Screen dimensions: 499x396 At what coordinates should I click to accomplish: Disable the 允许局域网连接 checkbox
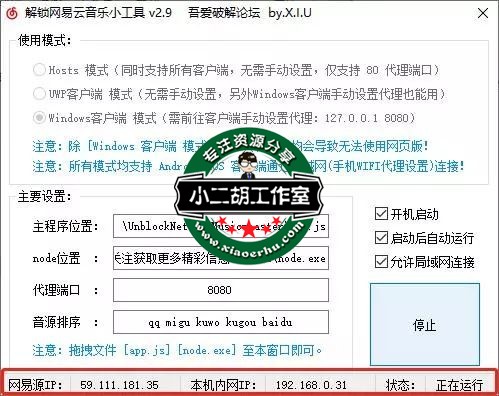381,262
